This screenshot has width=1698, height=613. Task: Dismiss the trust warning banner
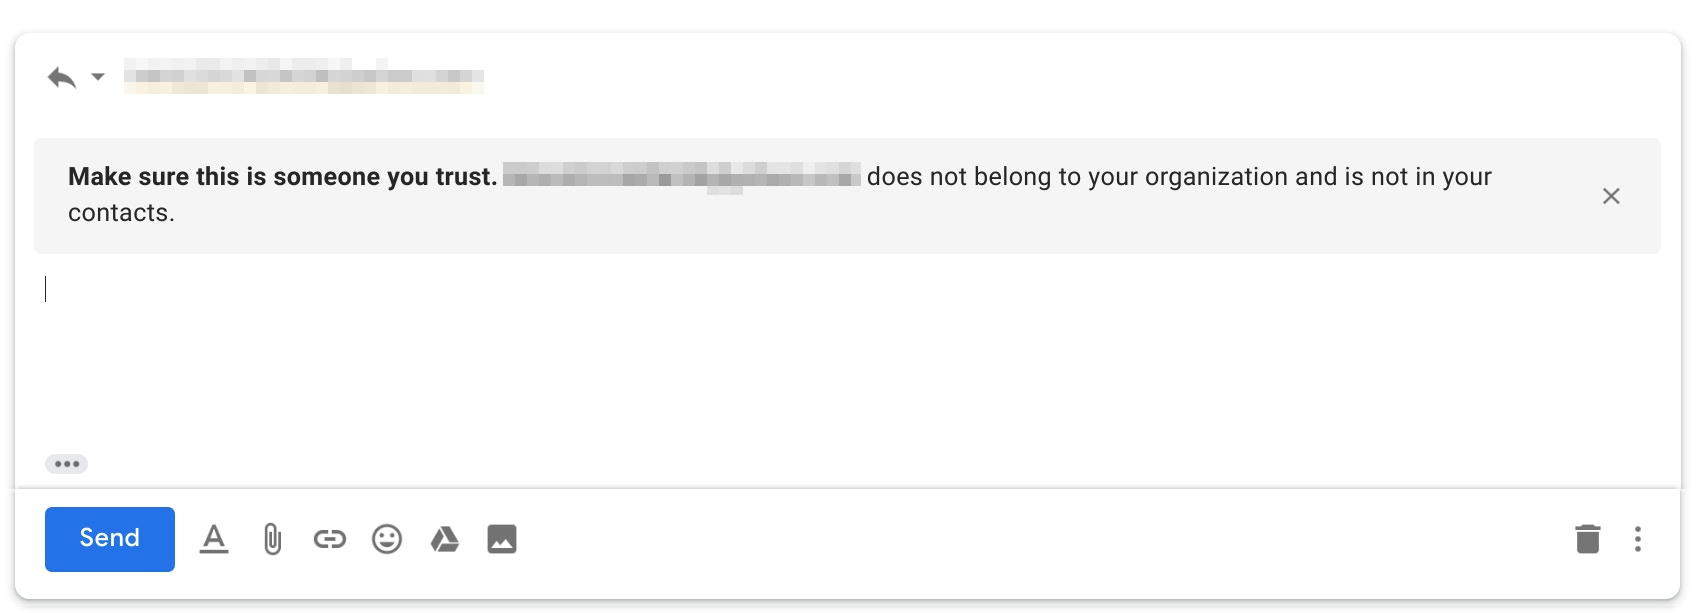click(1611, 196)
